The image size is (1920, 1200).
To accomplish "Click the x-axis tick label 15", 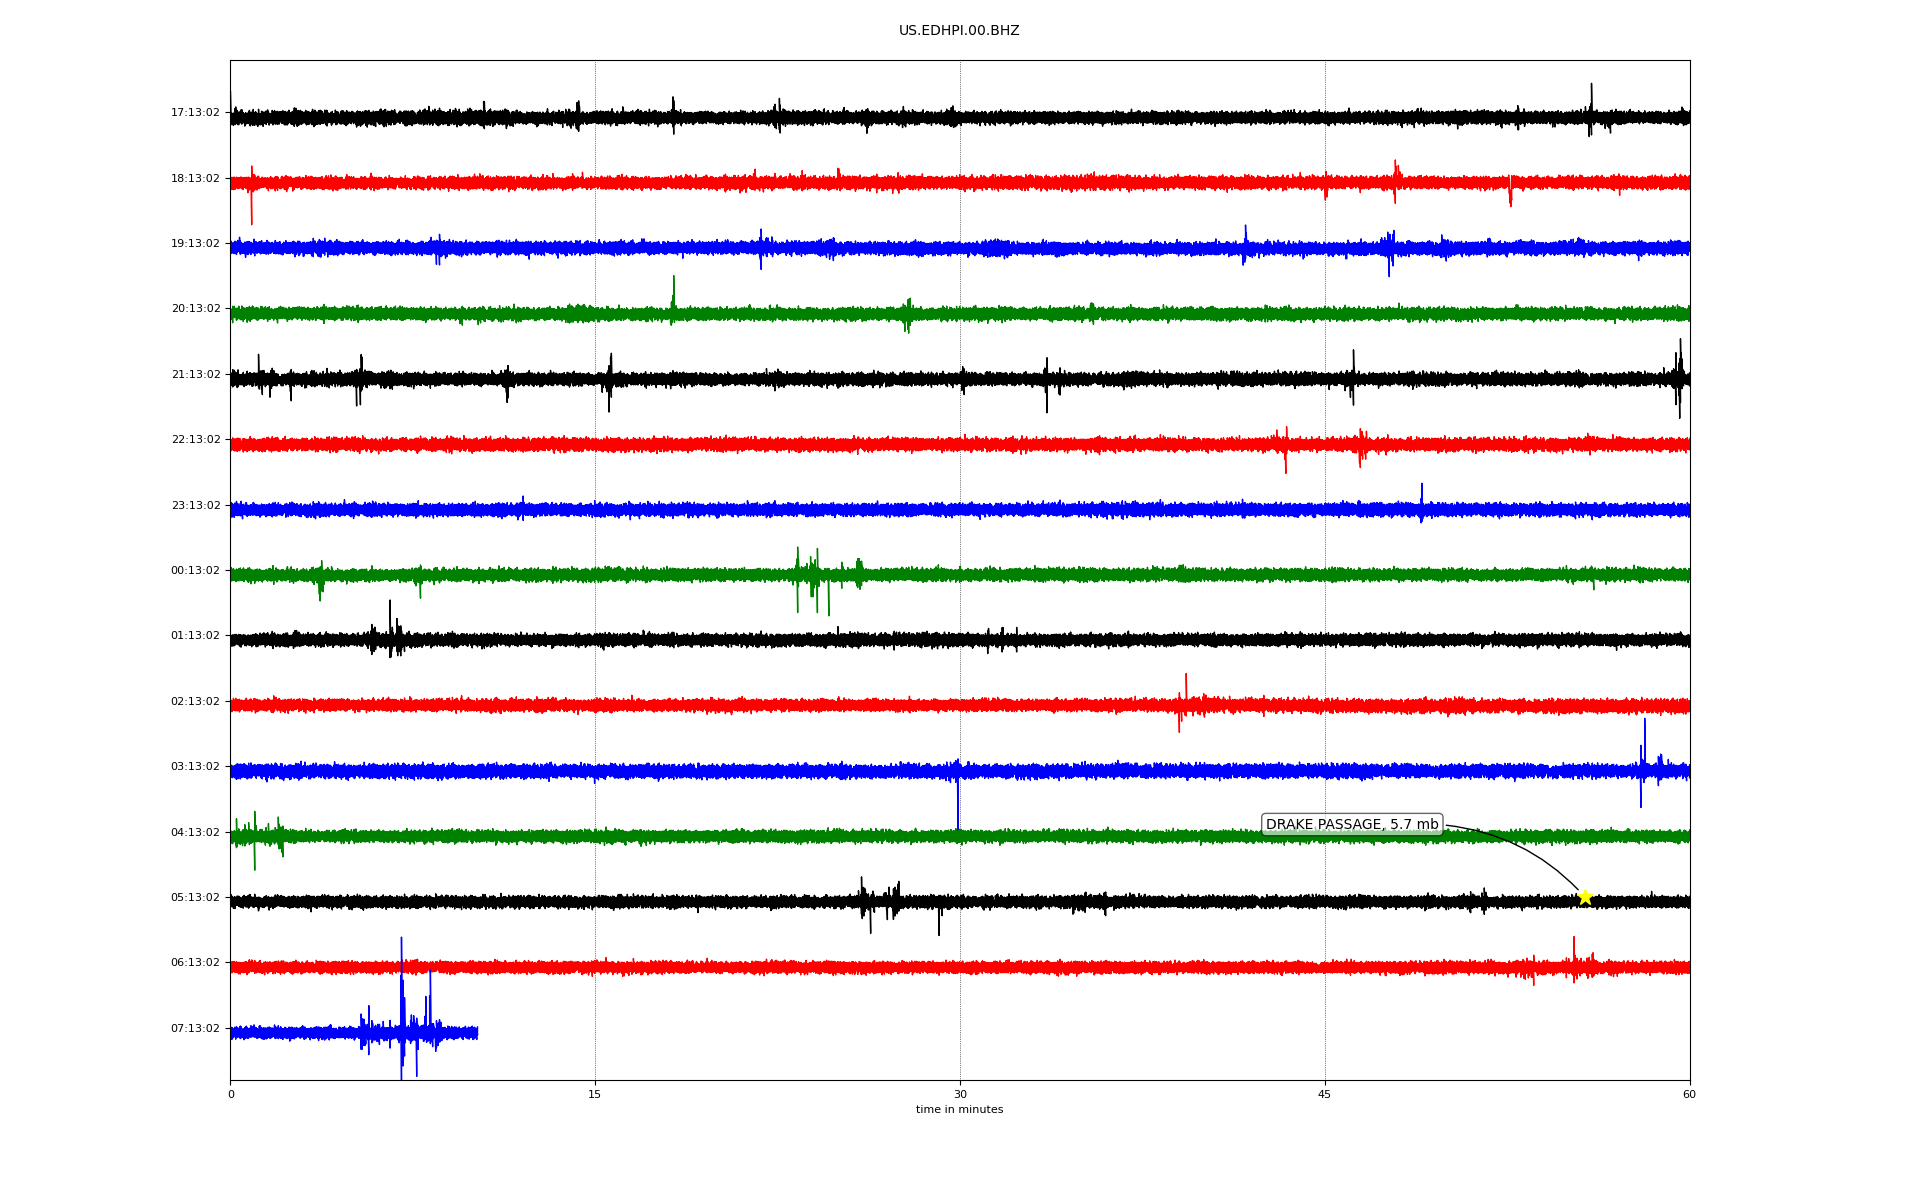I will (595, 1094).
